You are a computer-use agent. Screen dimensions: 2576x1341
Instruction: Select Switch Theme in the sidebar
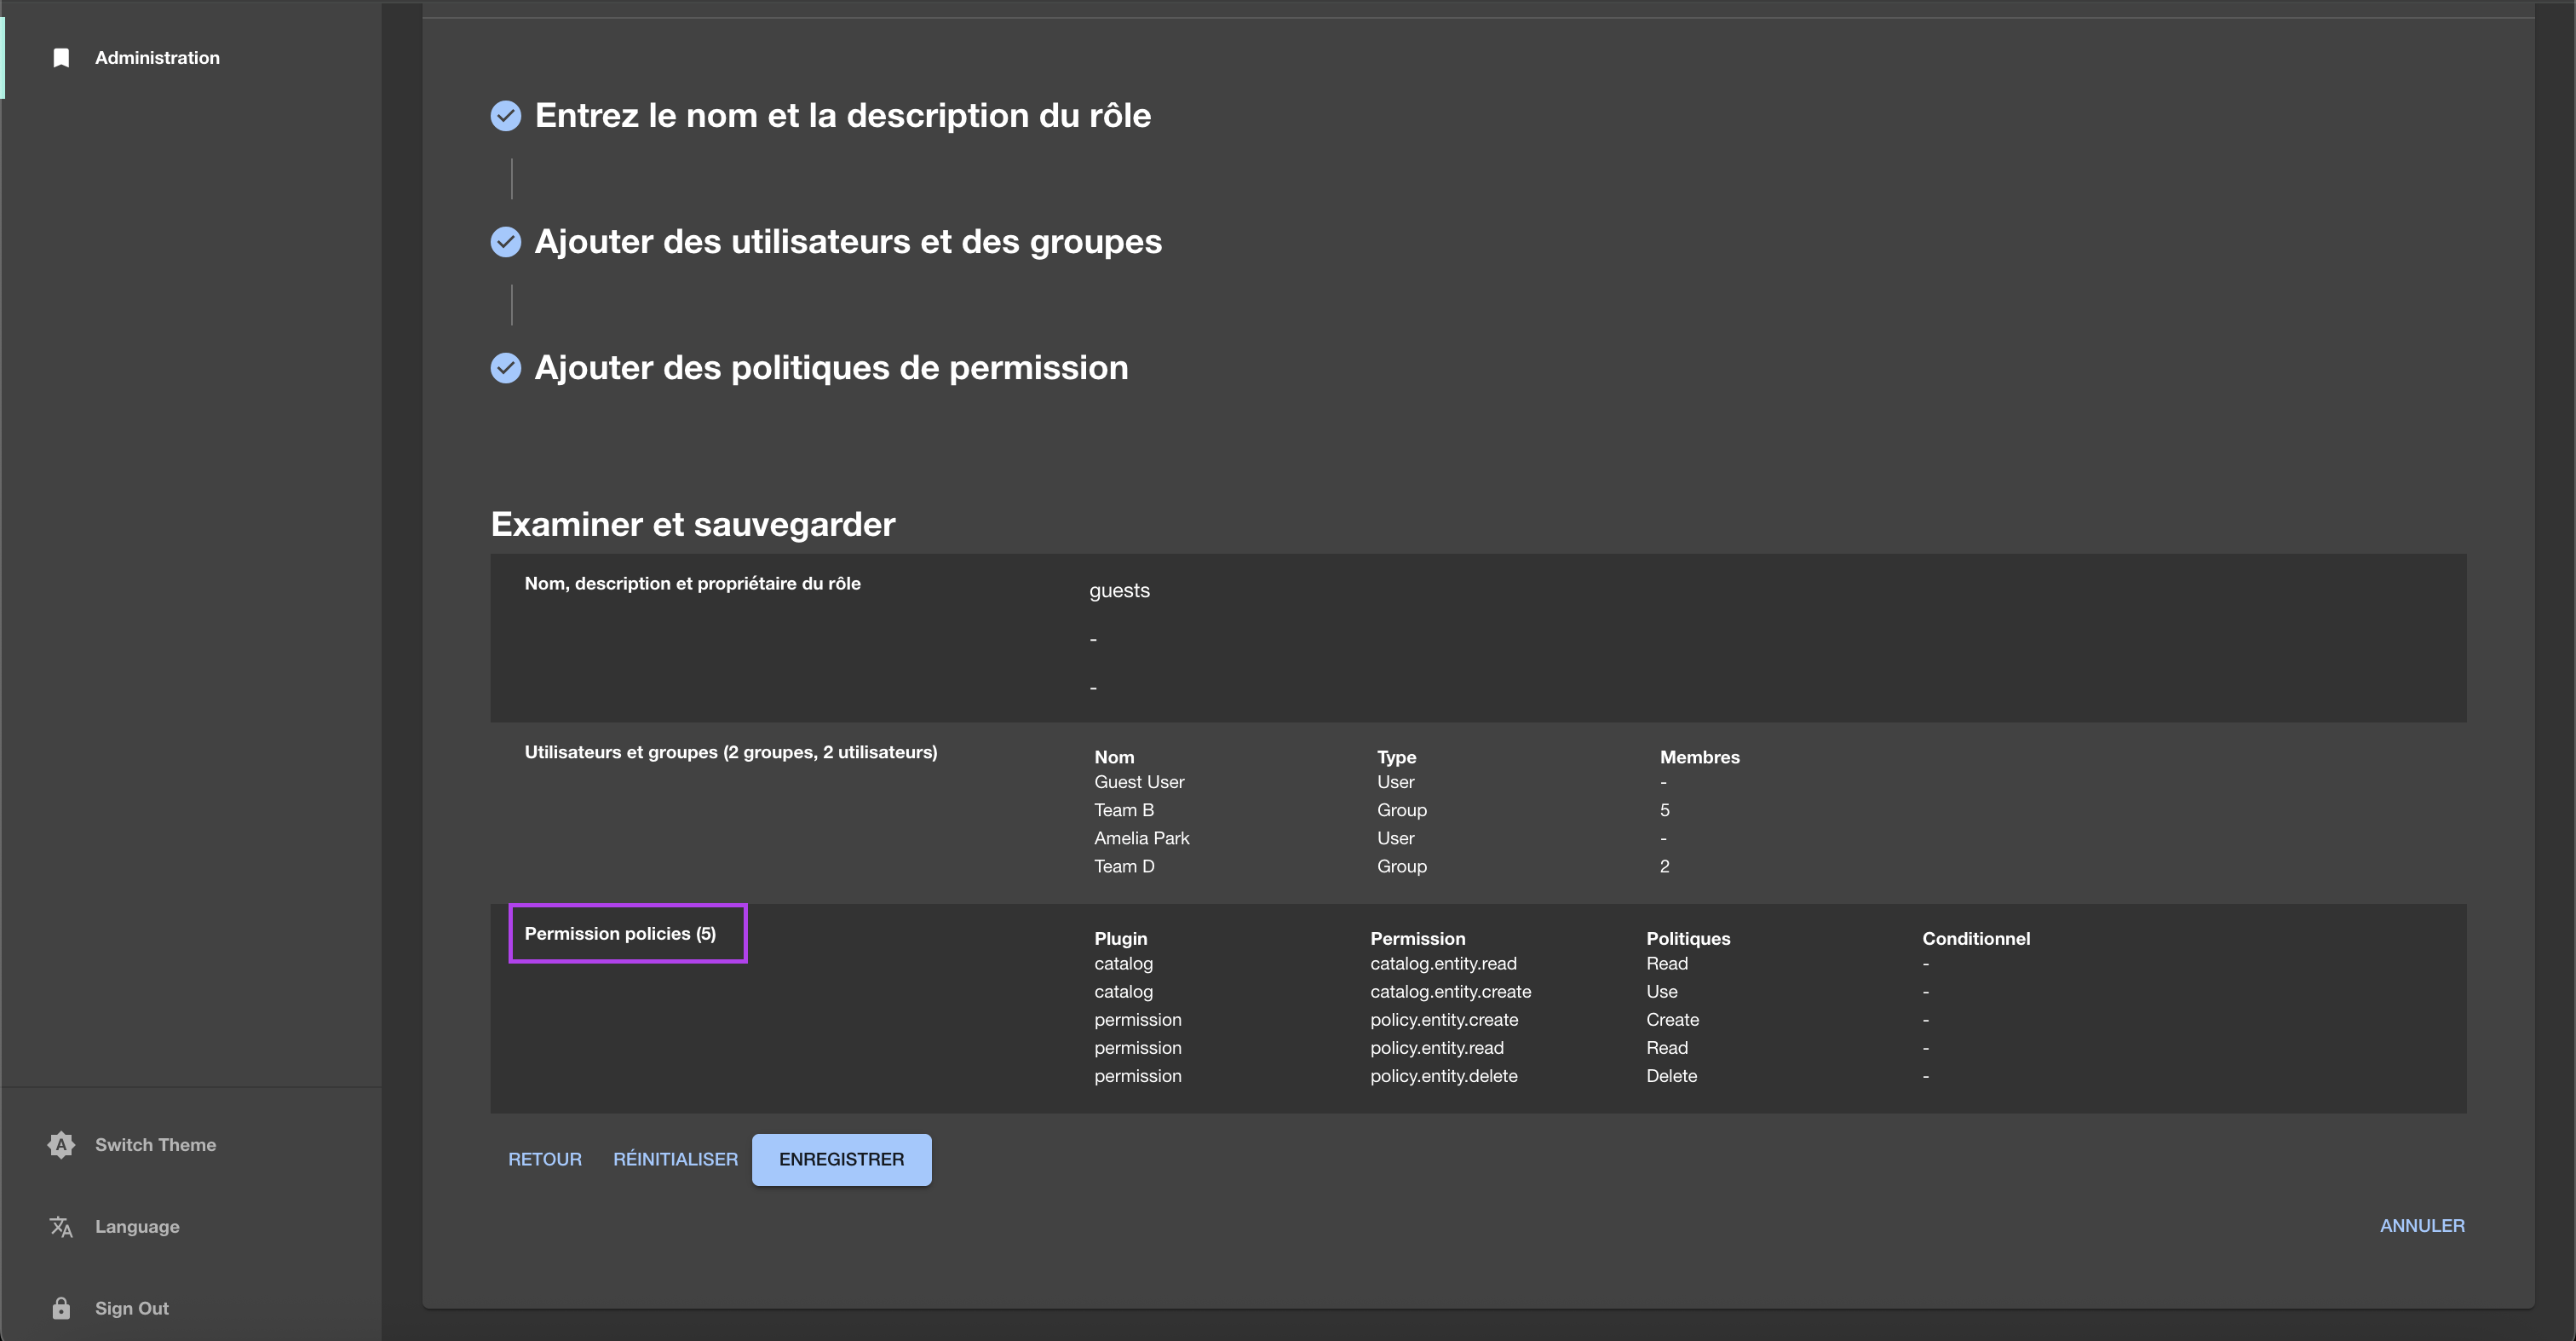[x=155, y=1145]
